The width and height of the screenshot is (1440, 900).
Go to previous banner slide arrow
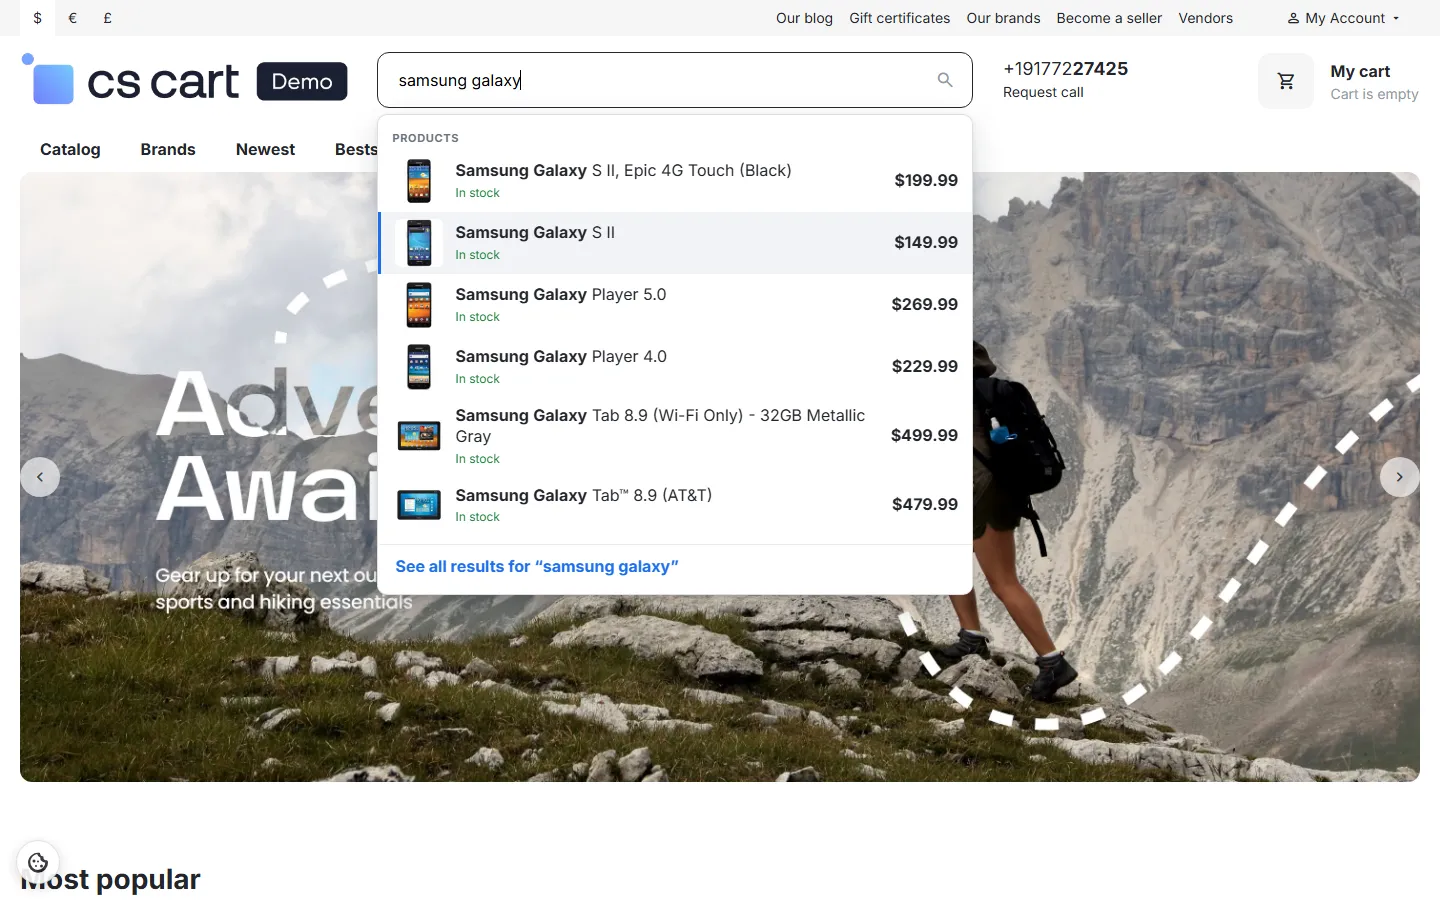click(x=40, y=477)
